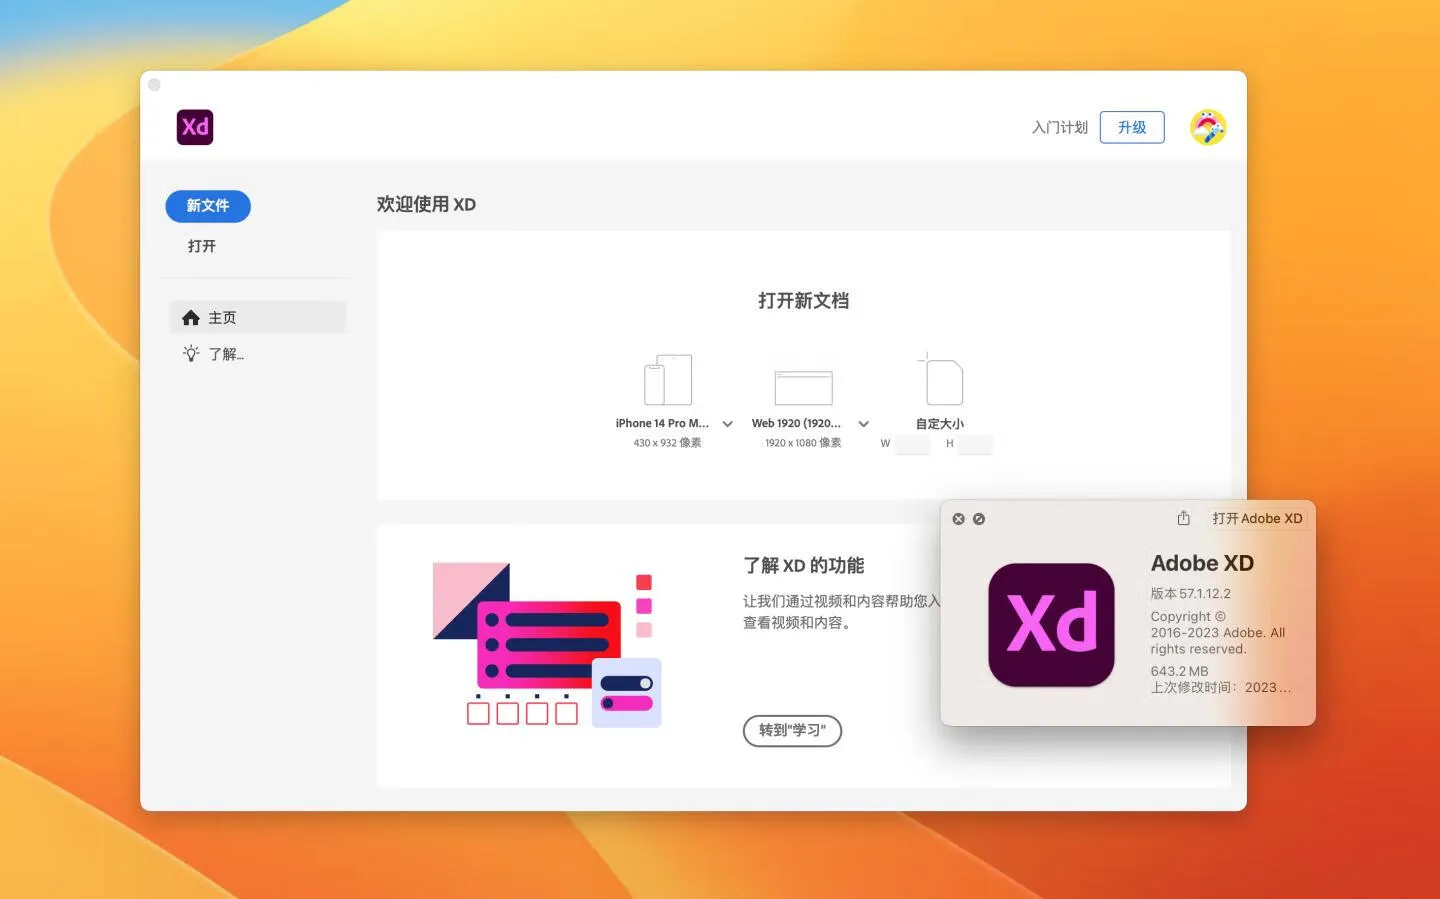
Task: Open the 了解 learn tab in sidebar
Action: (225, 354)
